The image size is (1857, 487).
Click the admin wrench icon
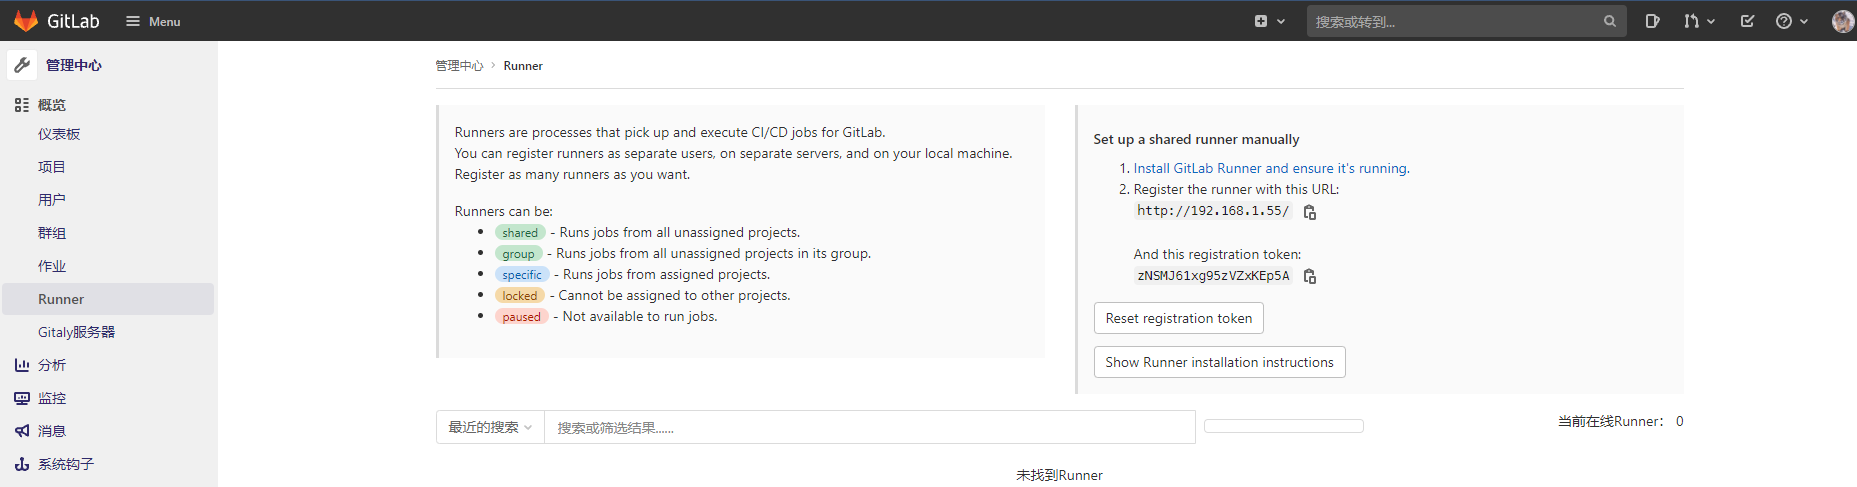[x=22, y=65]
